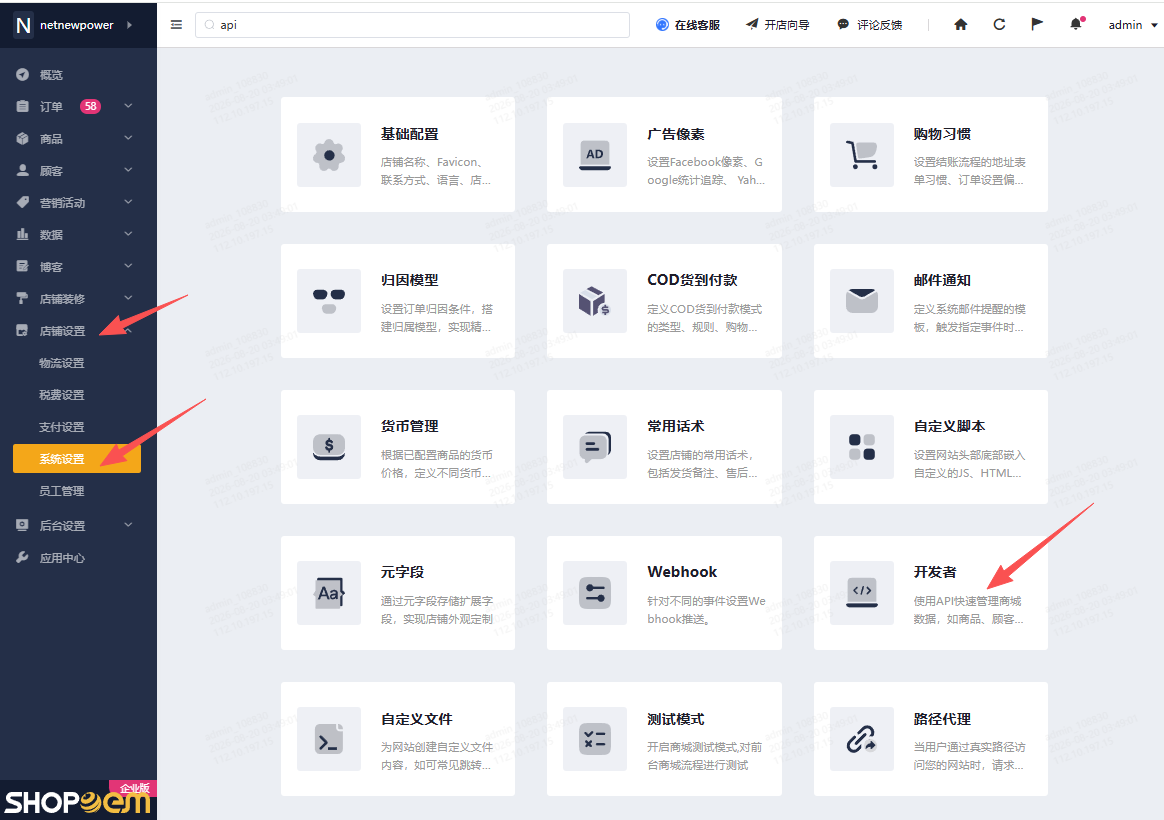Go to 概览 in the sidebar
This screenshot has width=1164, height=820.
pos(51,74)
